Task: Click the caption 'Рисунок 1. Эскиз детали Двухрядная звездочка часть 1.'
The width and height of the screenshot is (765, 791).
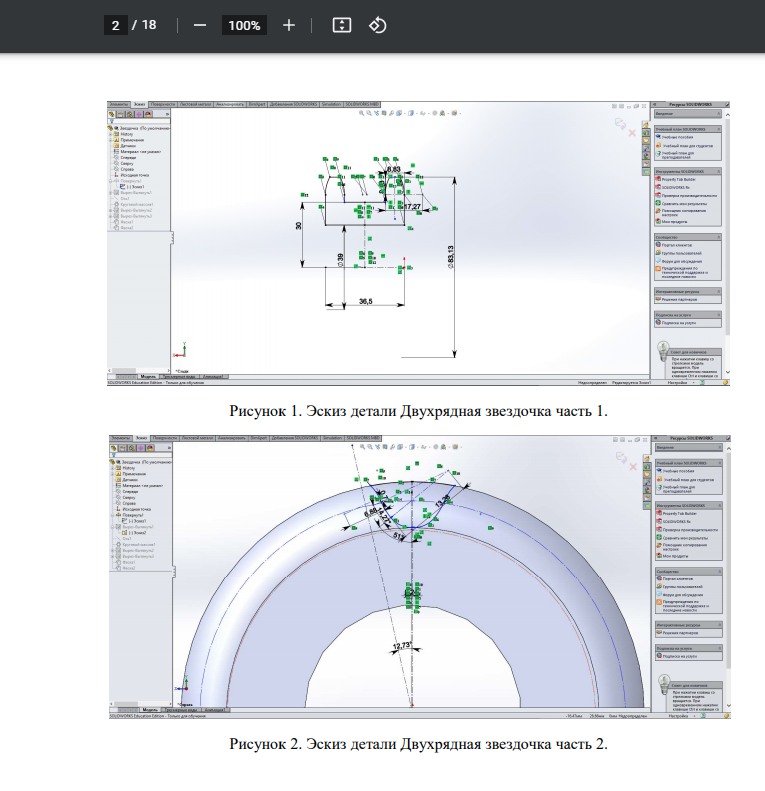Action: pyautogui.click(x=418, y=411)
